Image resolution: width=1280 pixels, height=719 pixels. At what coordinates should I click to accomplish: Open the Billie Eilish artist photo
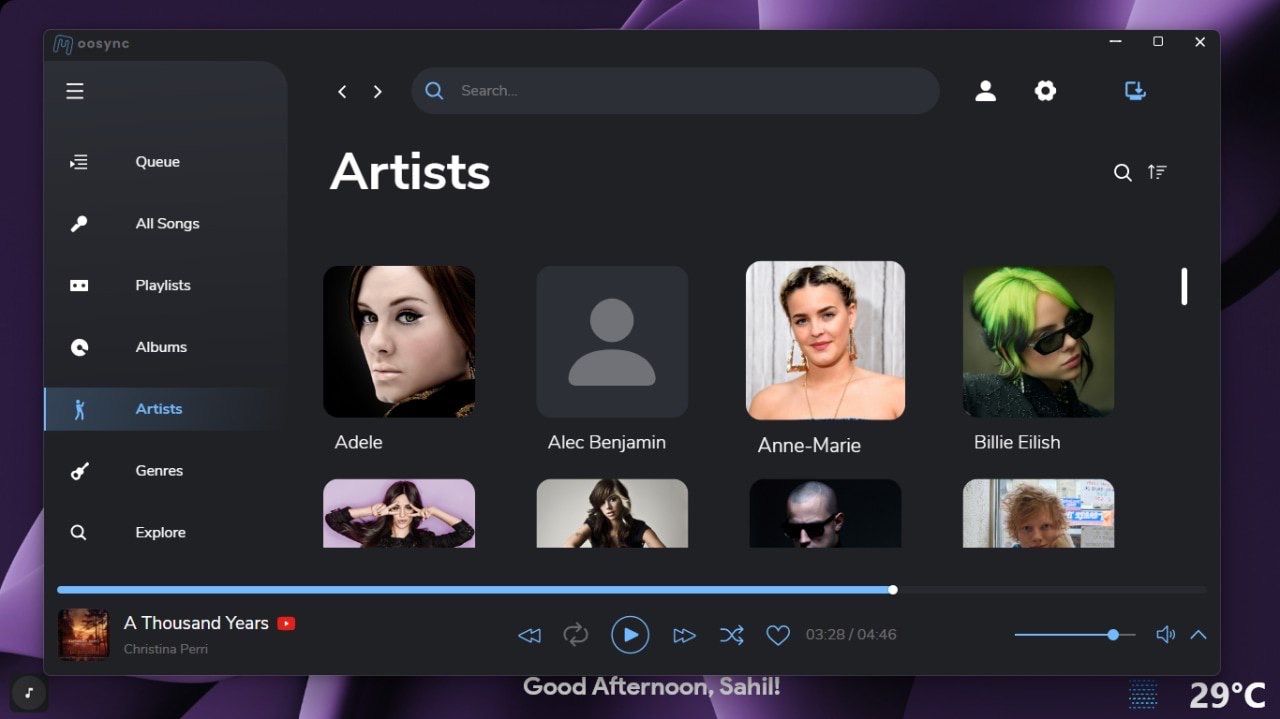[x=1038, y=342]
